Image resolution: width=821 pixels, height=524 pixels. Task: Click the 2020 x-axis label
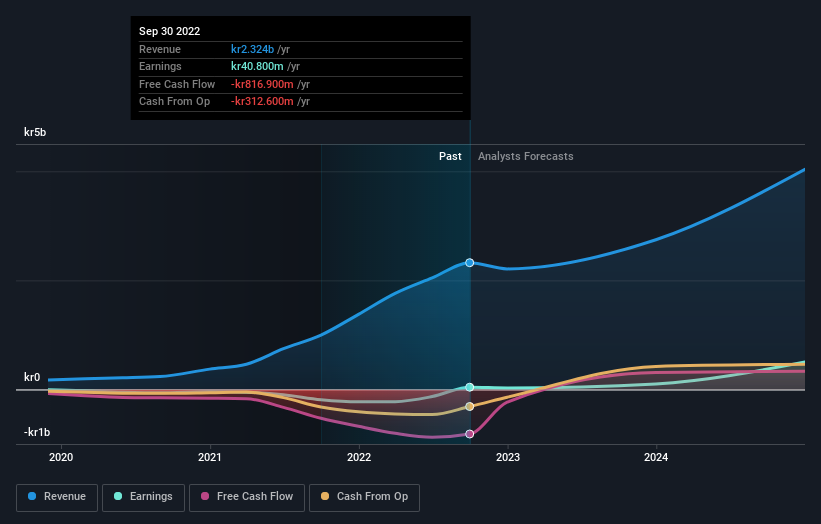pos(61,458)
